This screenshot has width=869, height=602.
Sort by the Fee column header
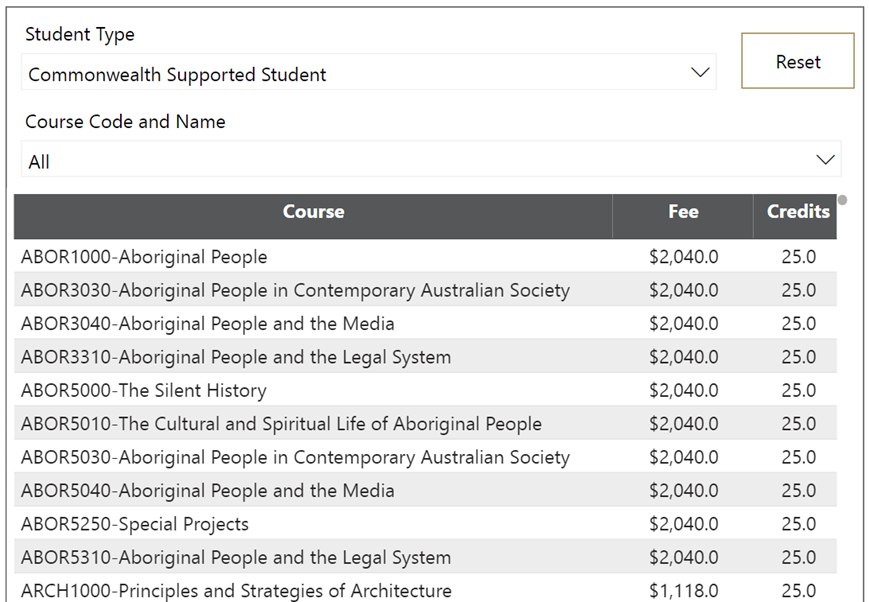(x=683, y=212)
